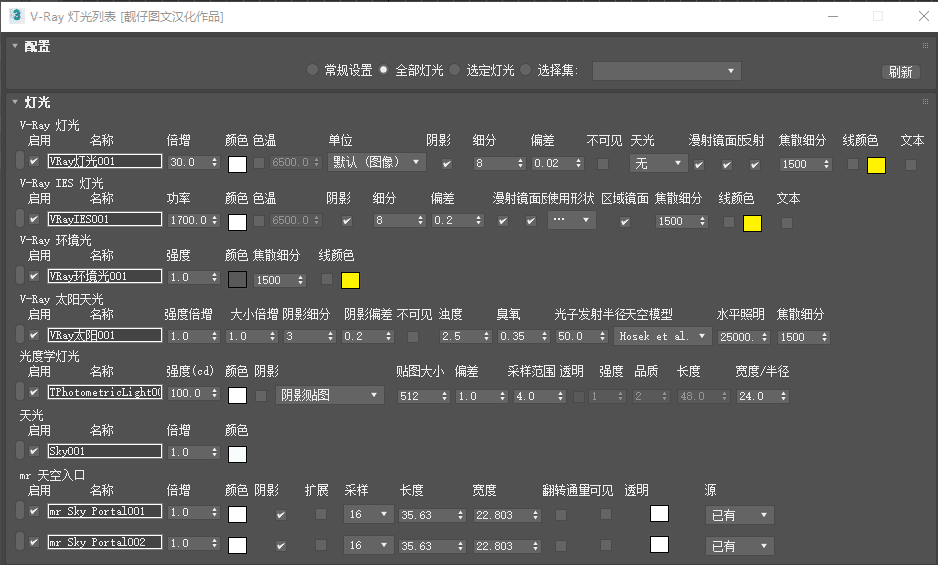
Task: Toggle the 透明 checkbox for TPhotometricLight
Action: pyautogui.click(x=578, y=396)
